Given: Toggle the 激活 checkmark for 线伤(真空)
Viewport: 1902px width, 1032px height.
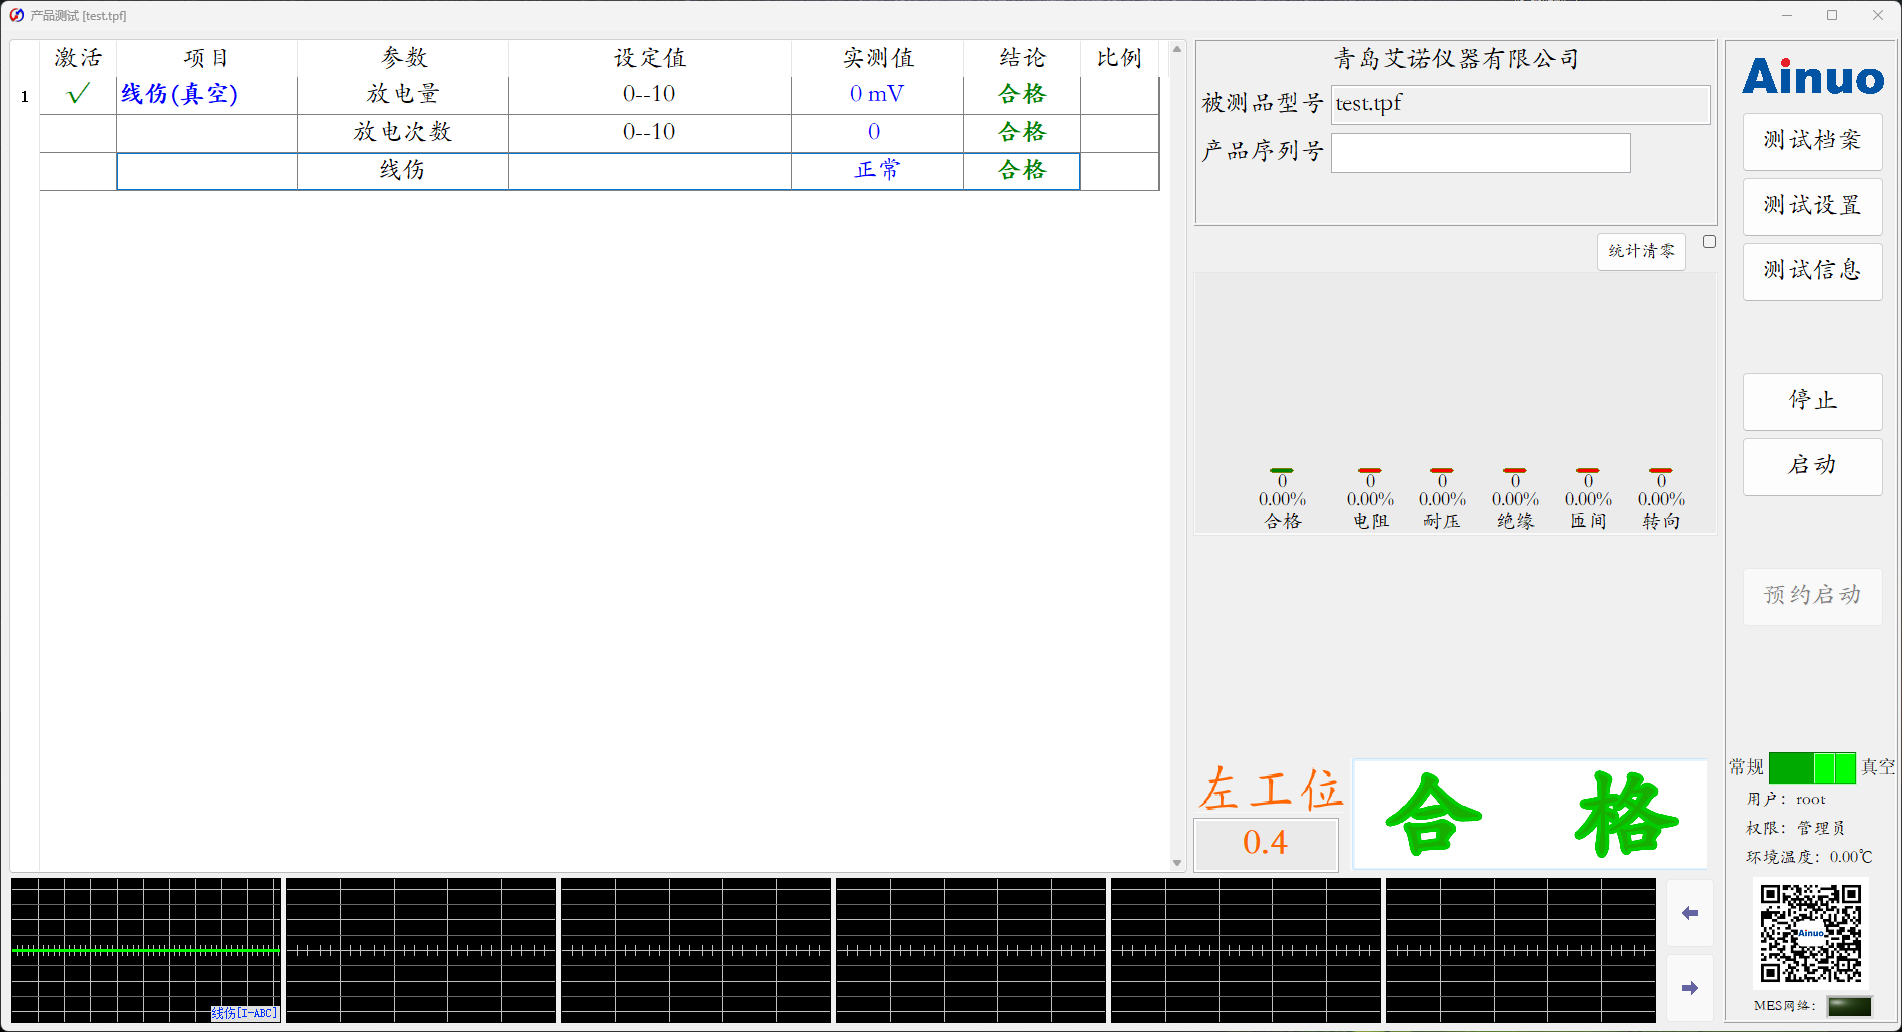Looking at the screenshot, I should [77, 93].
